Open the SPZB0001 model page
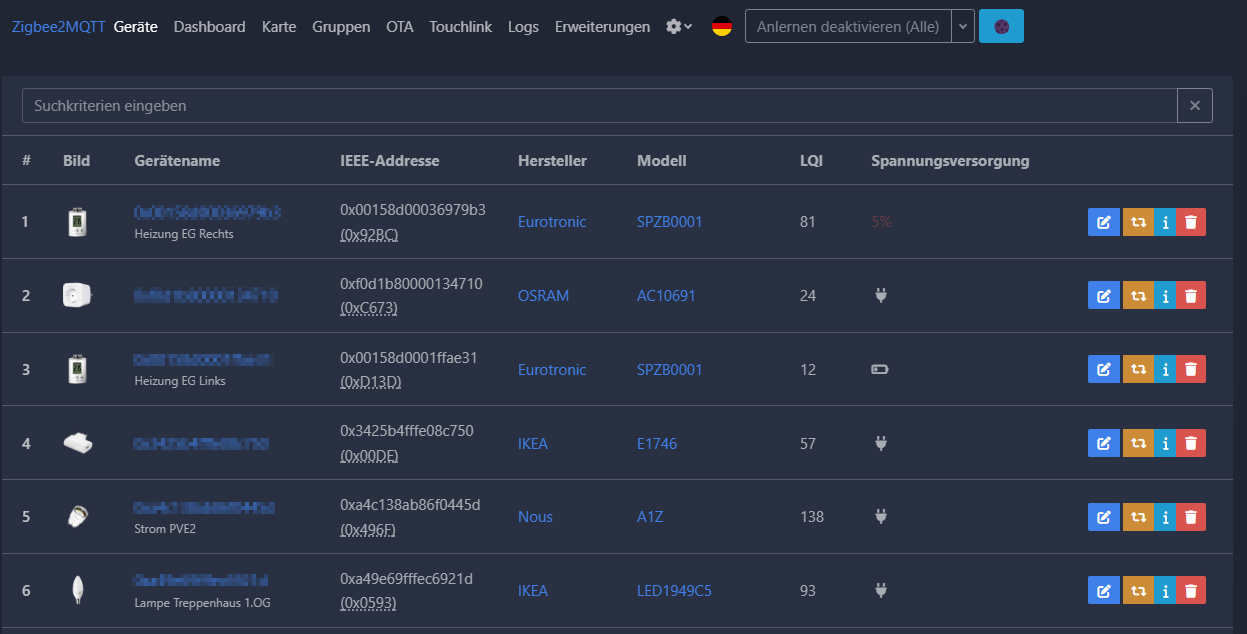The width and height of the screenshot is (1247, 634). click(670, 222)
